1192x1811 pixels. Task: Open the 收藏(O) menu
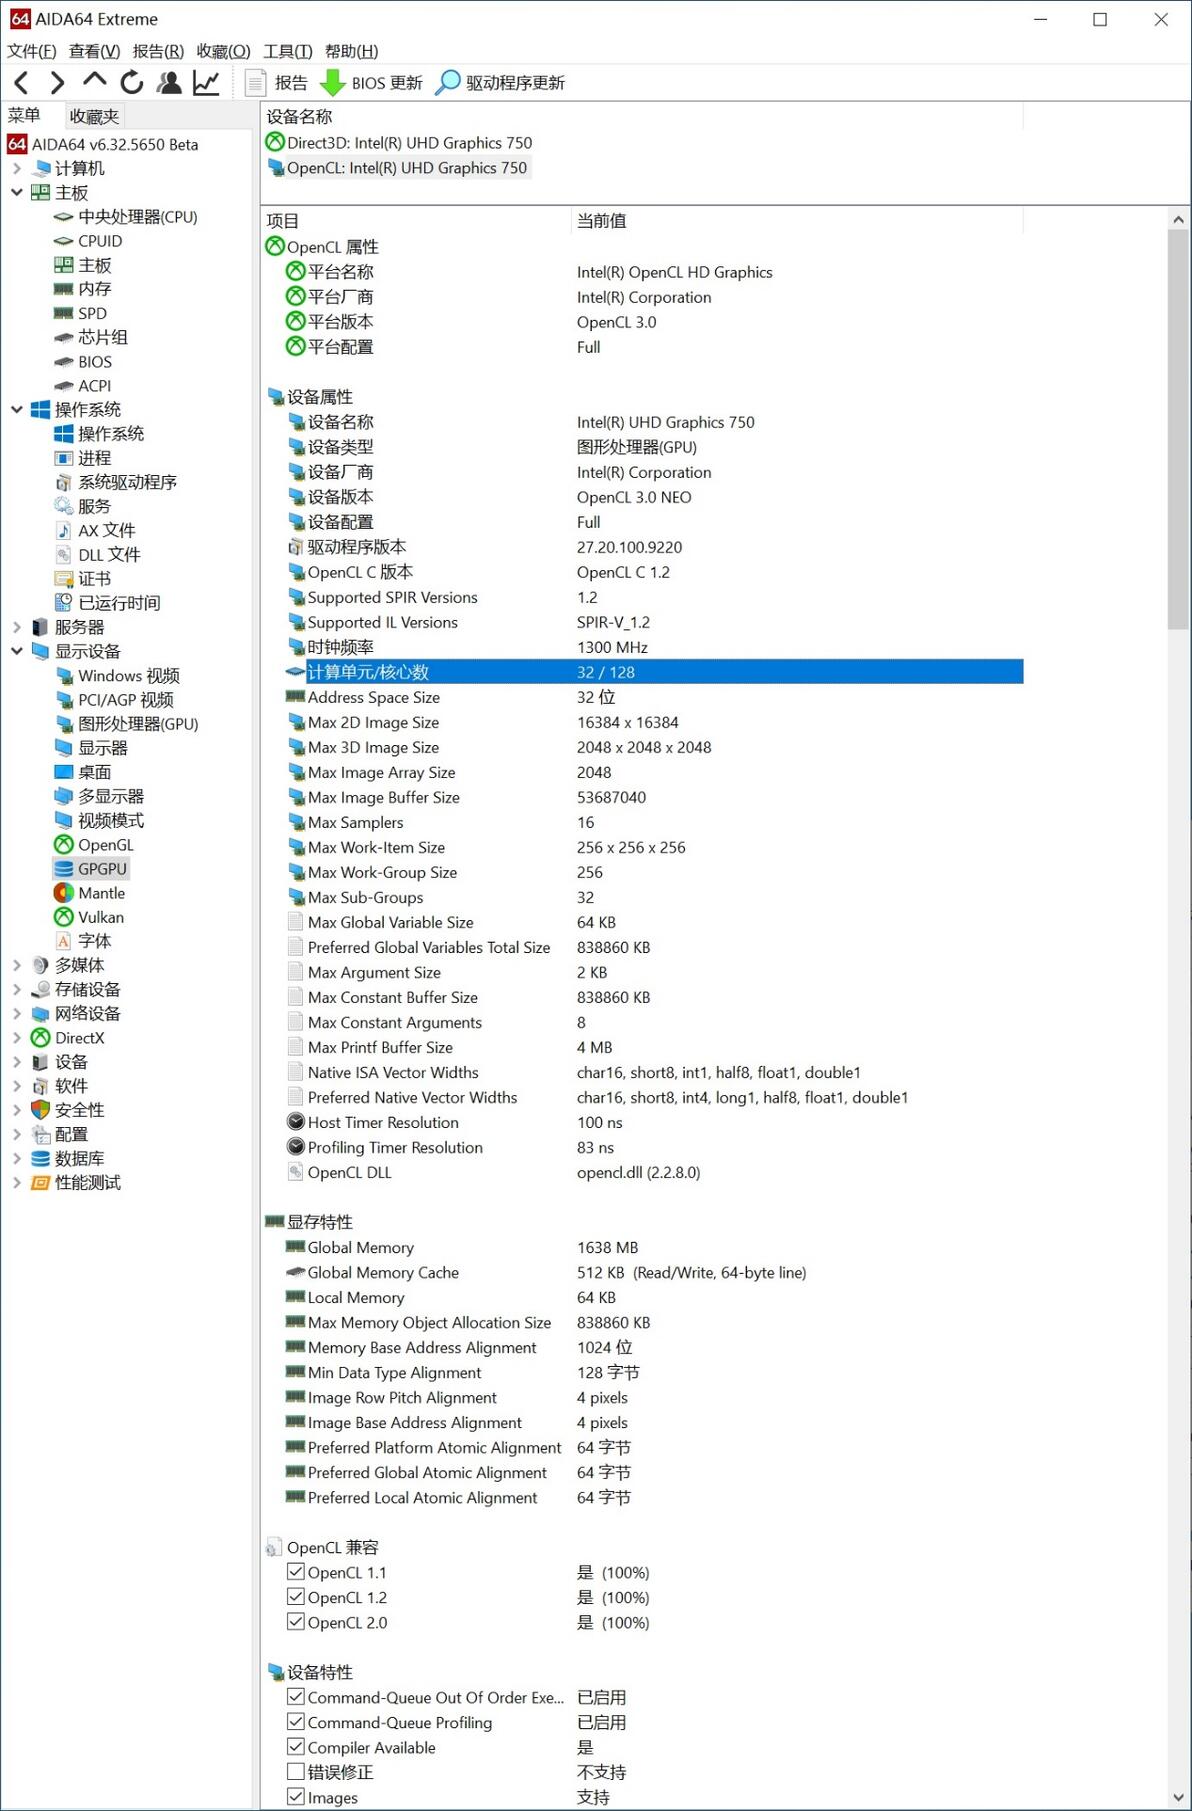(x=223, y=51)
